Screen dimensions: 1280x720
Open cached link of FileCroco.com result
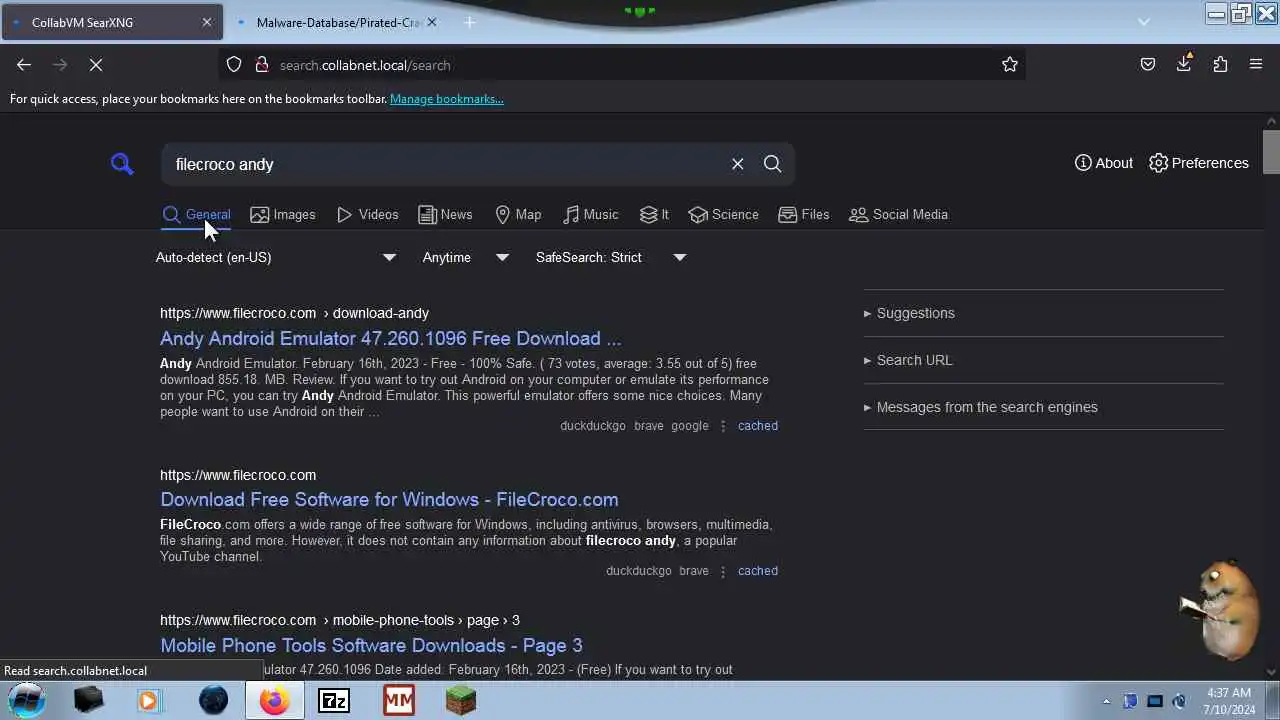(x=757, y=570)
